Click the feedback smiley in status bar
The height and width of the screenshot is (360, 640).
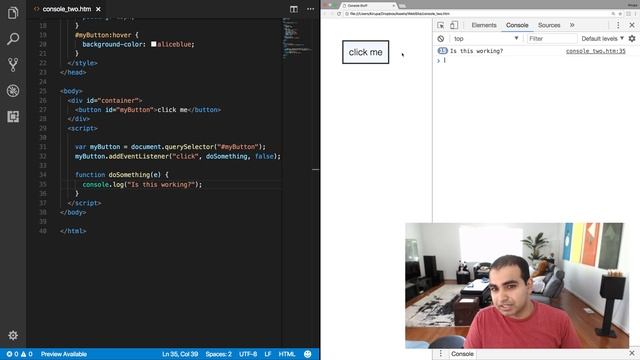(x=308, y=354)
